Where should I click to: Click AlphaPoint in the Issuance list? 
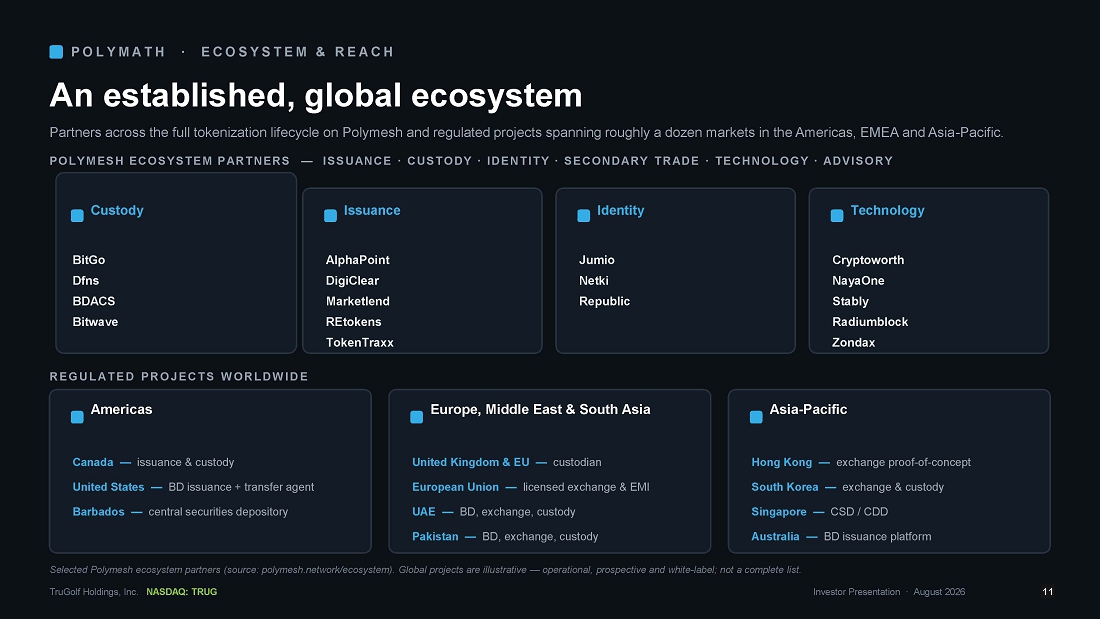(x=357, y=260)
